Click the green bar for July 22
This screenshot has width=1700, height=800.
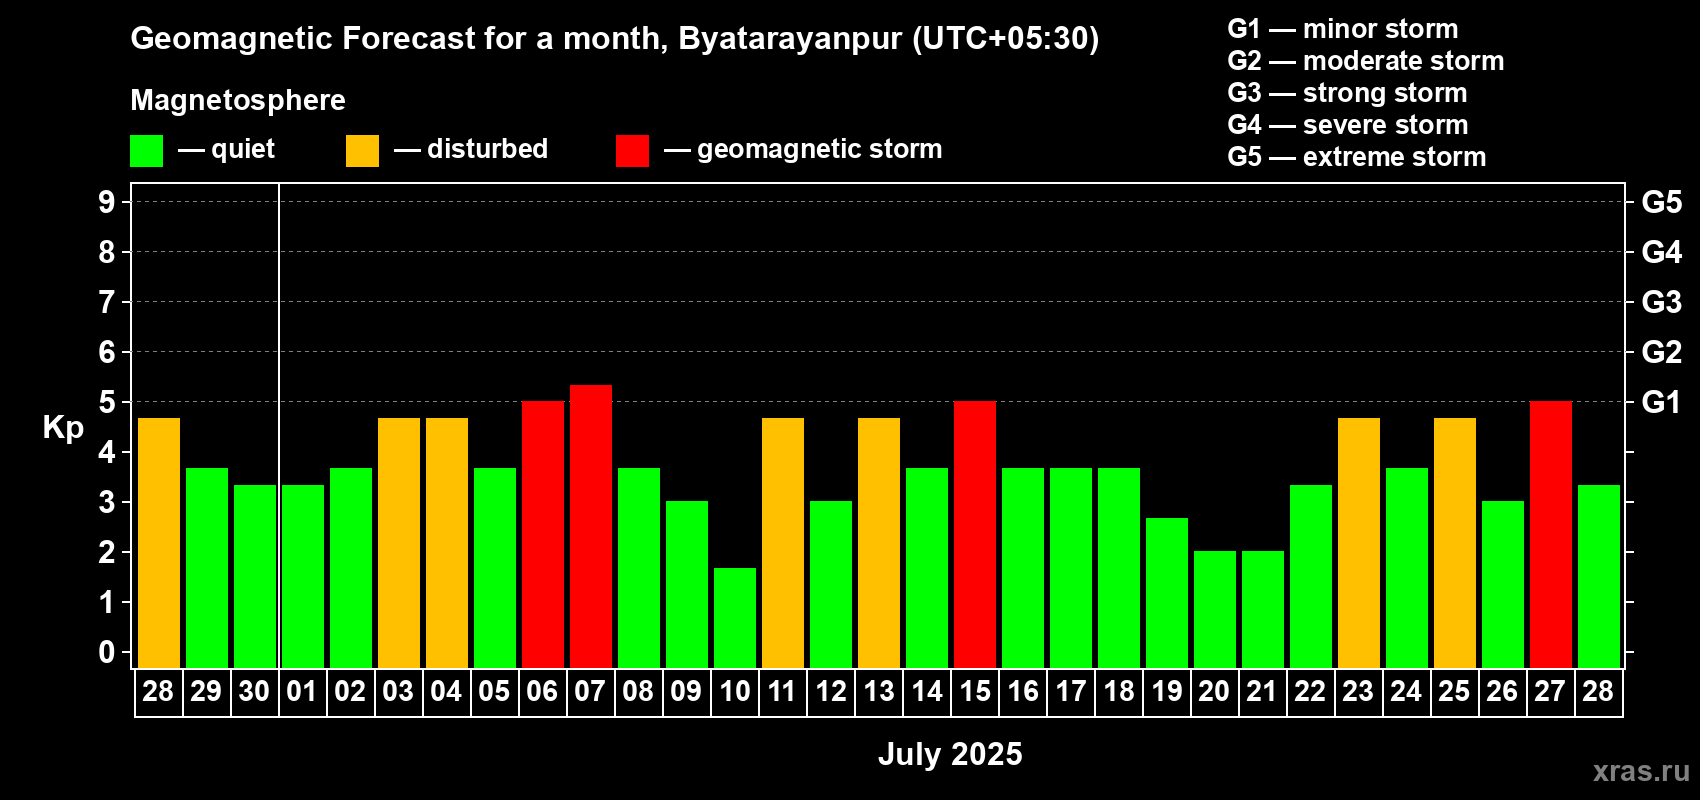tap(1311, 576)
